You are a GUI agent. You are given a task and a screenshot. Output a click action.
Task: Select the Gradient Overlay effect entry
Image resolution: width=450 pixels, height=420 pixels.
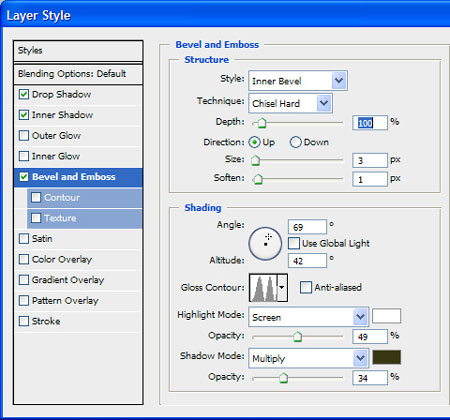[x=78, y=280]
